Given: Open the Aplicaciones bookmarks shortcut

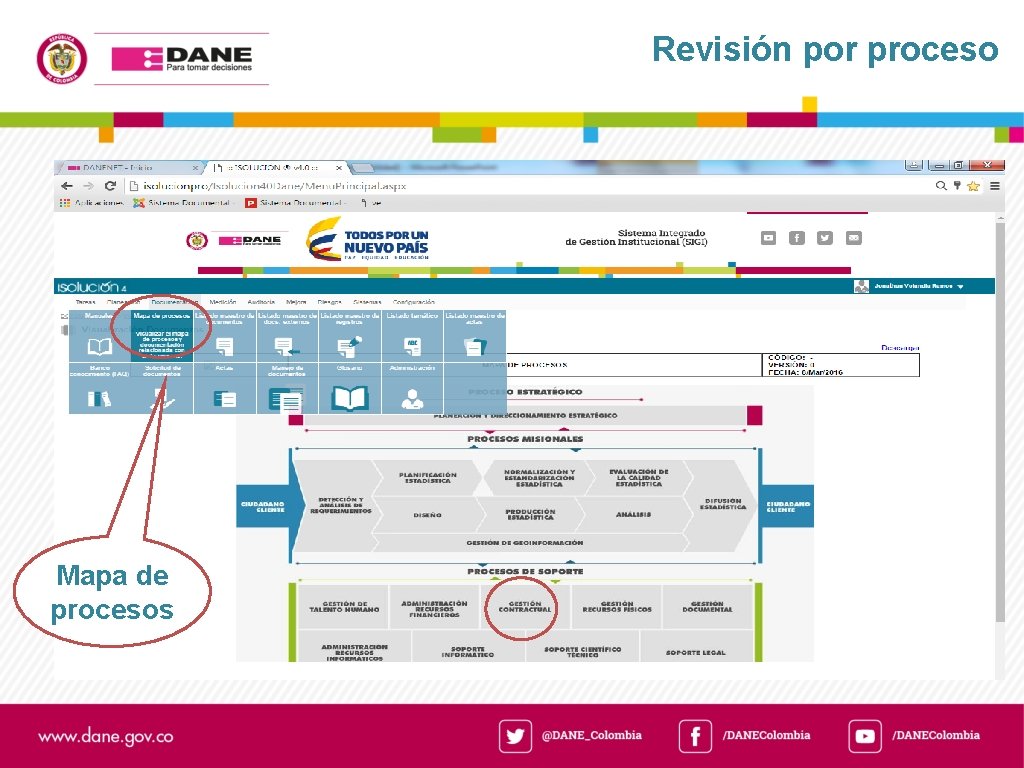Looking at the screenshot, I should click(91, 203).
